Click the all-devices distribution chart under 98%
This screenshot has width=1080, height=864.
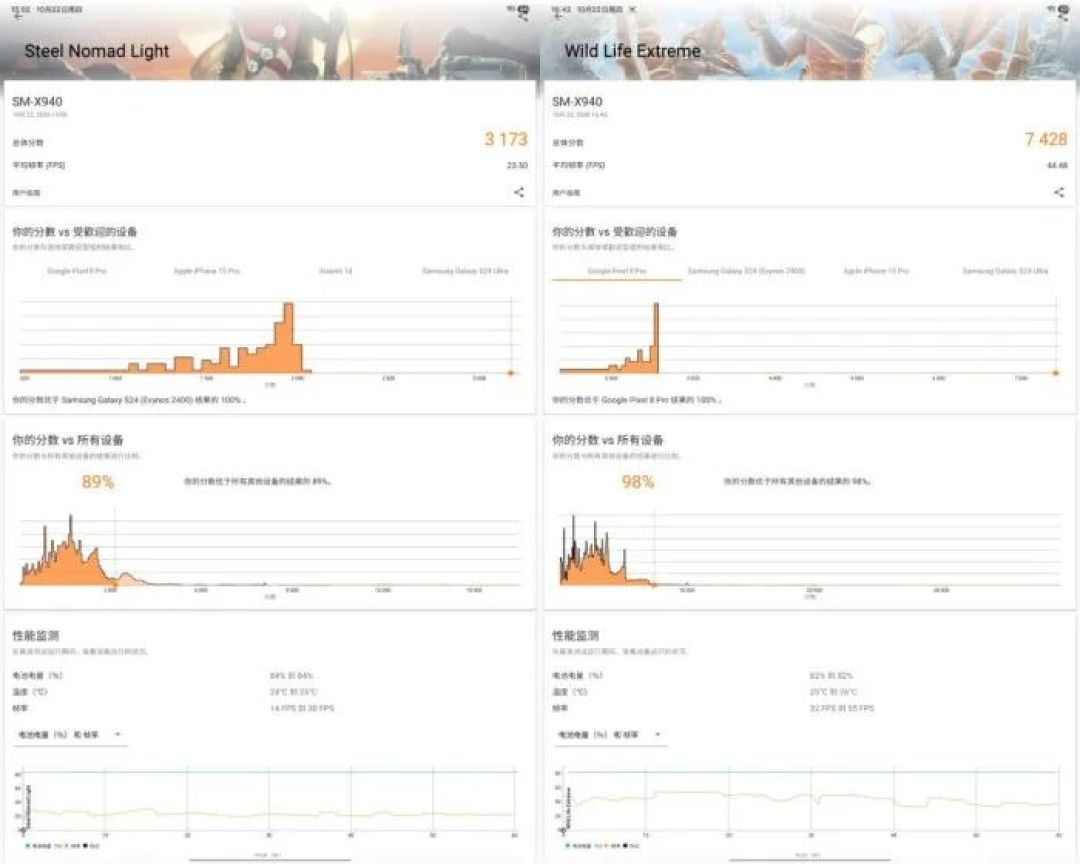(x=809, y=553)
